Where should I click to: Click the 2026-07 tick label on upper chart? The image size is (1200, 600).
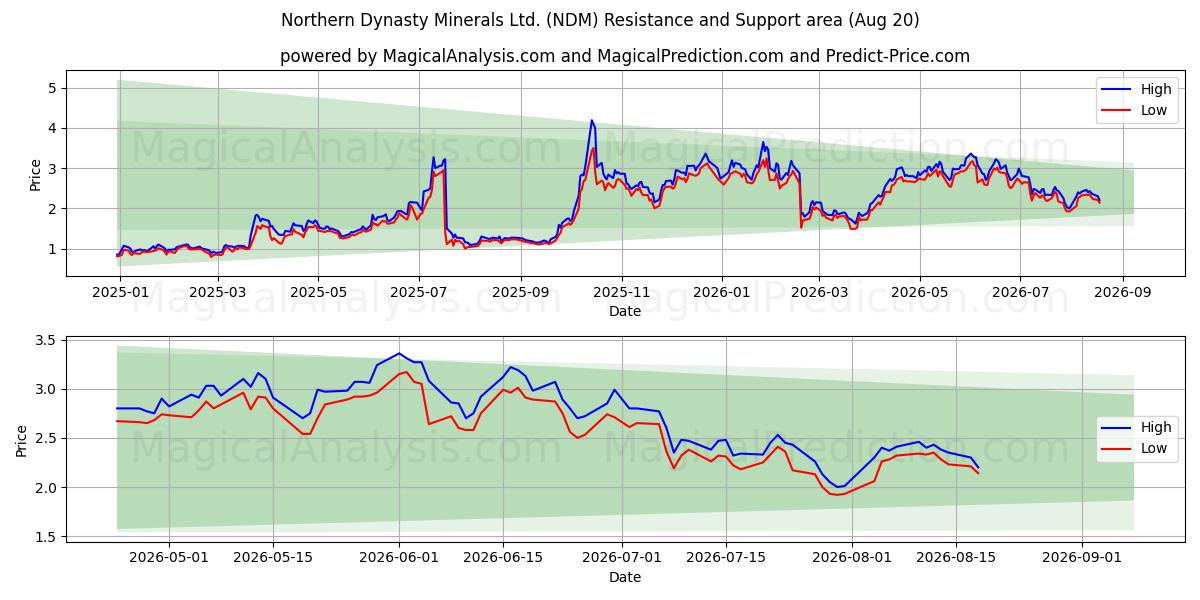click(1019, 291)
